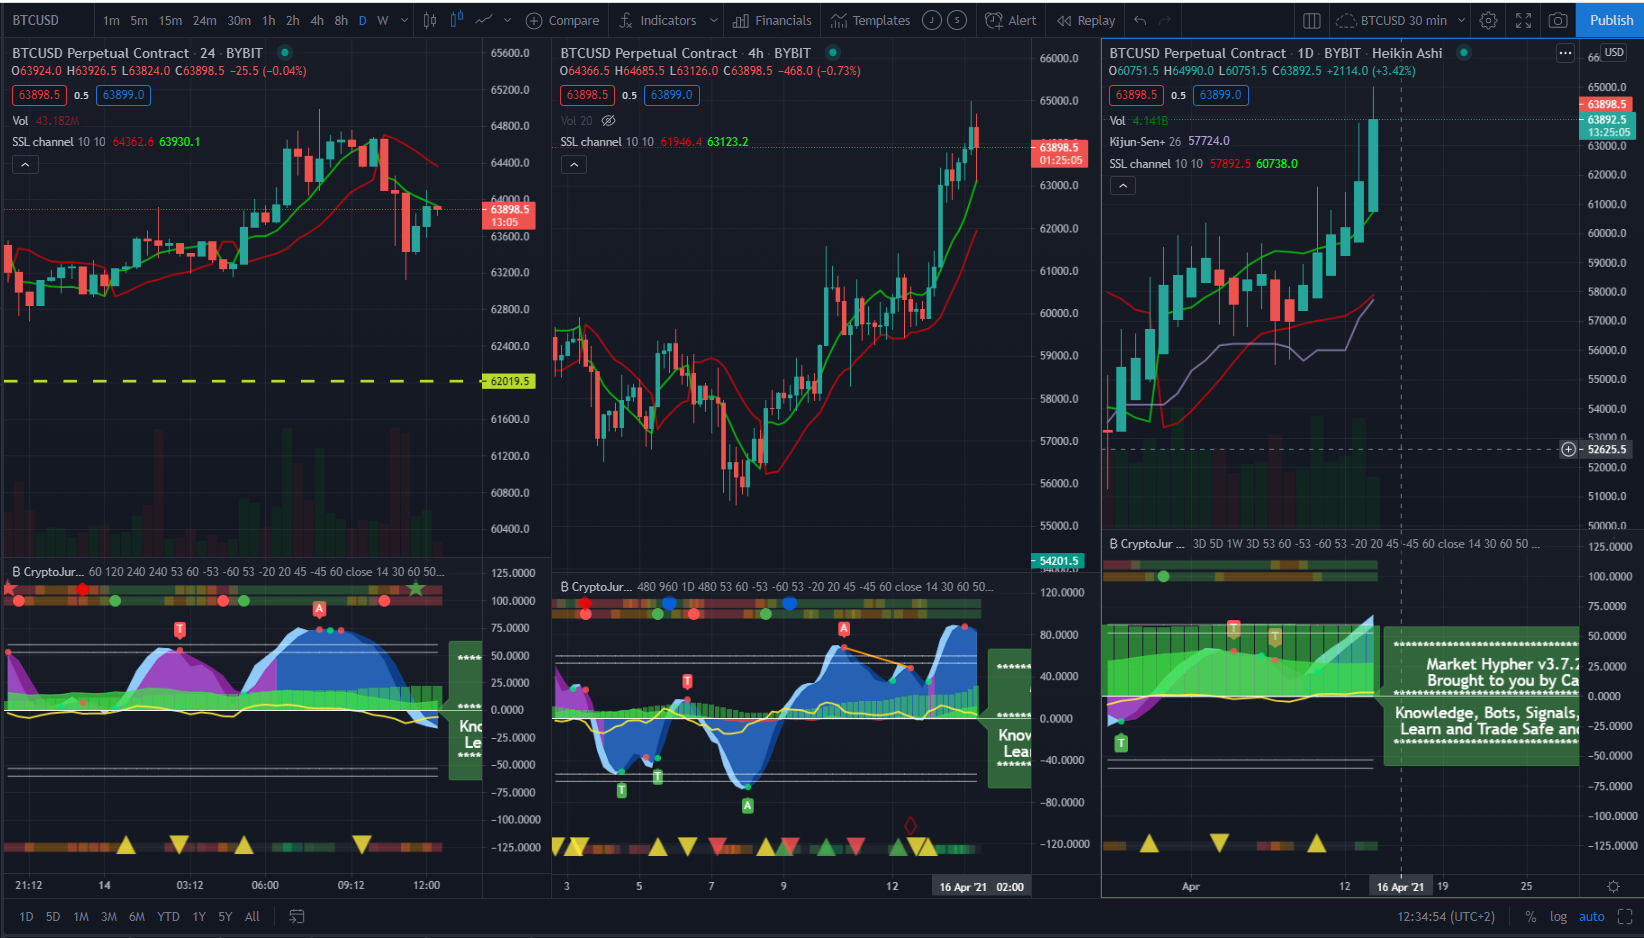Toggle visibility eye for Vol 20 indicator
Screen dimensions: 1644x938
(608, 121)
